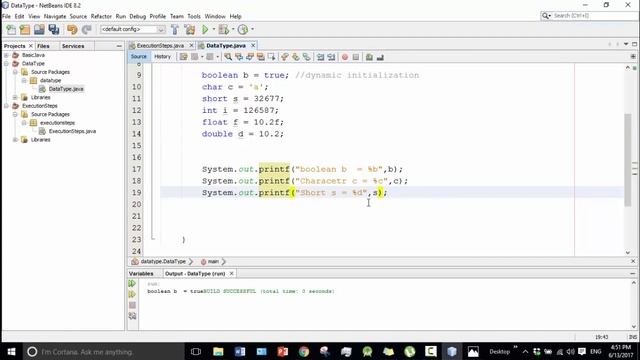
Task: Open the Refactor menu
Action: (101, 16)
